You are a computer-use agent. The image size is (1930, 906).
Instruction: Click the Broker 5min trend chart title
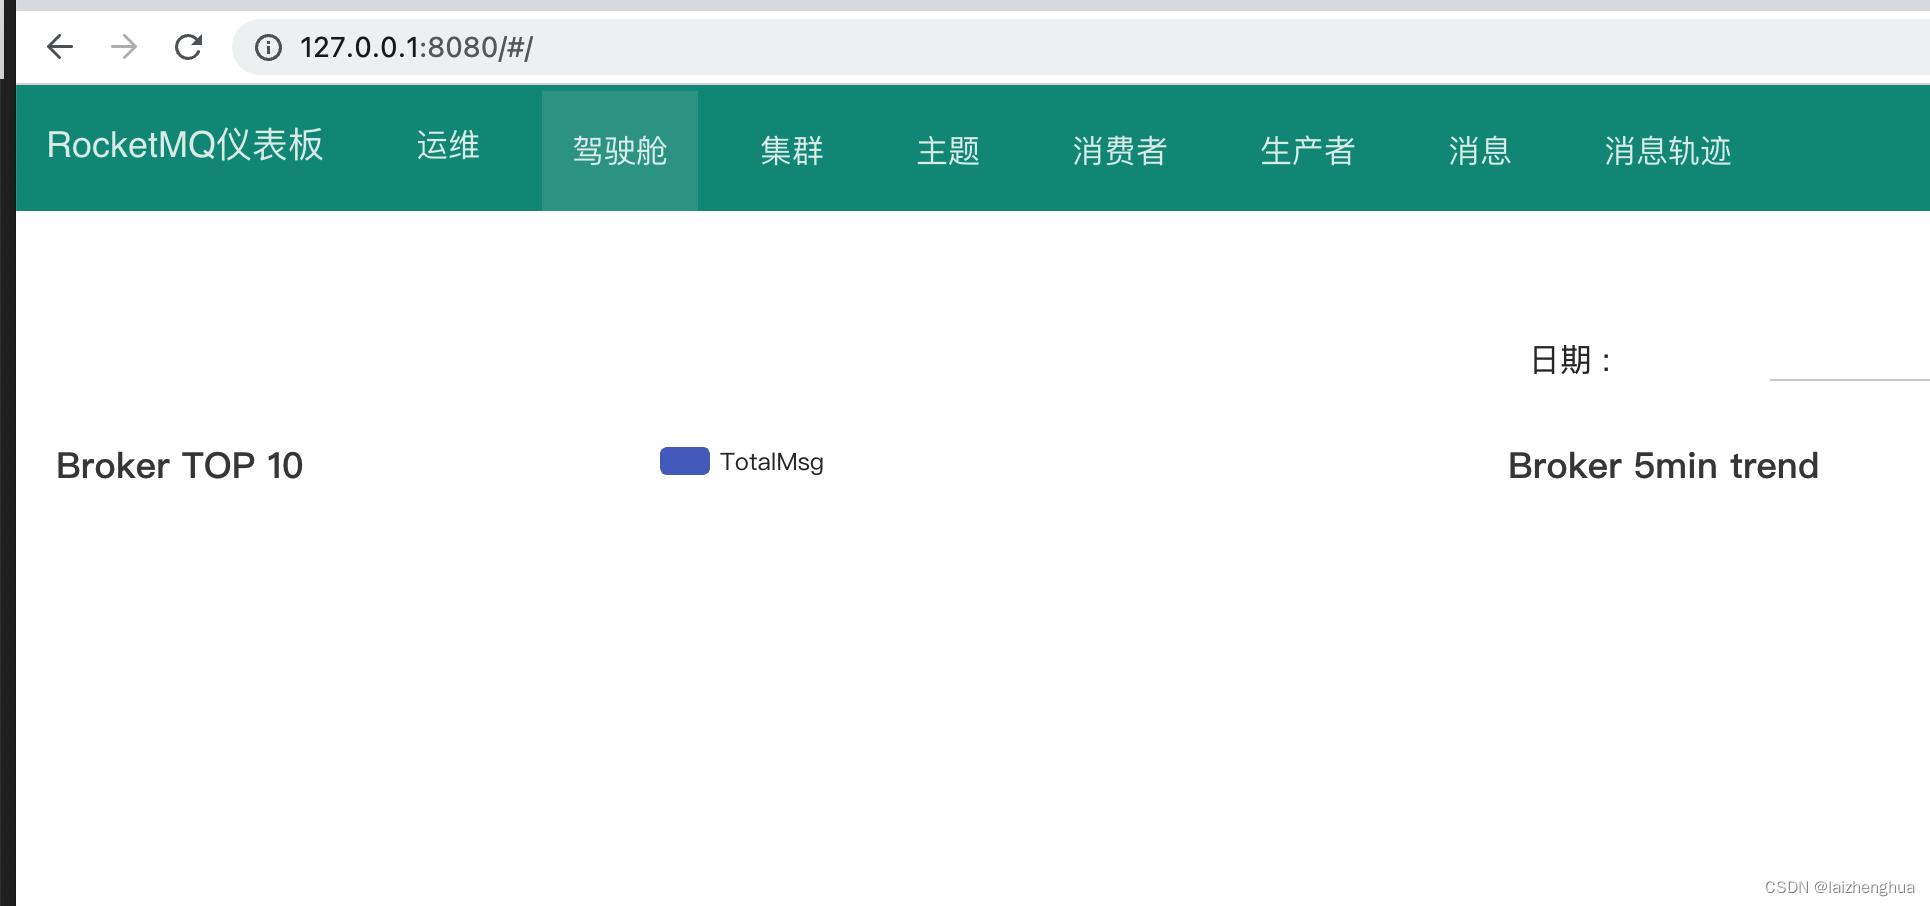point(1663,466)
